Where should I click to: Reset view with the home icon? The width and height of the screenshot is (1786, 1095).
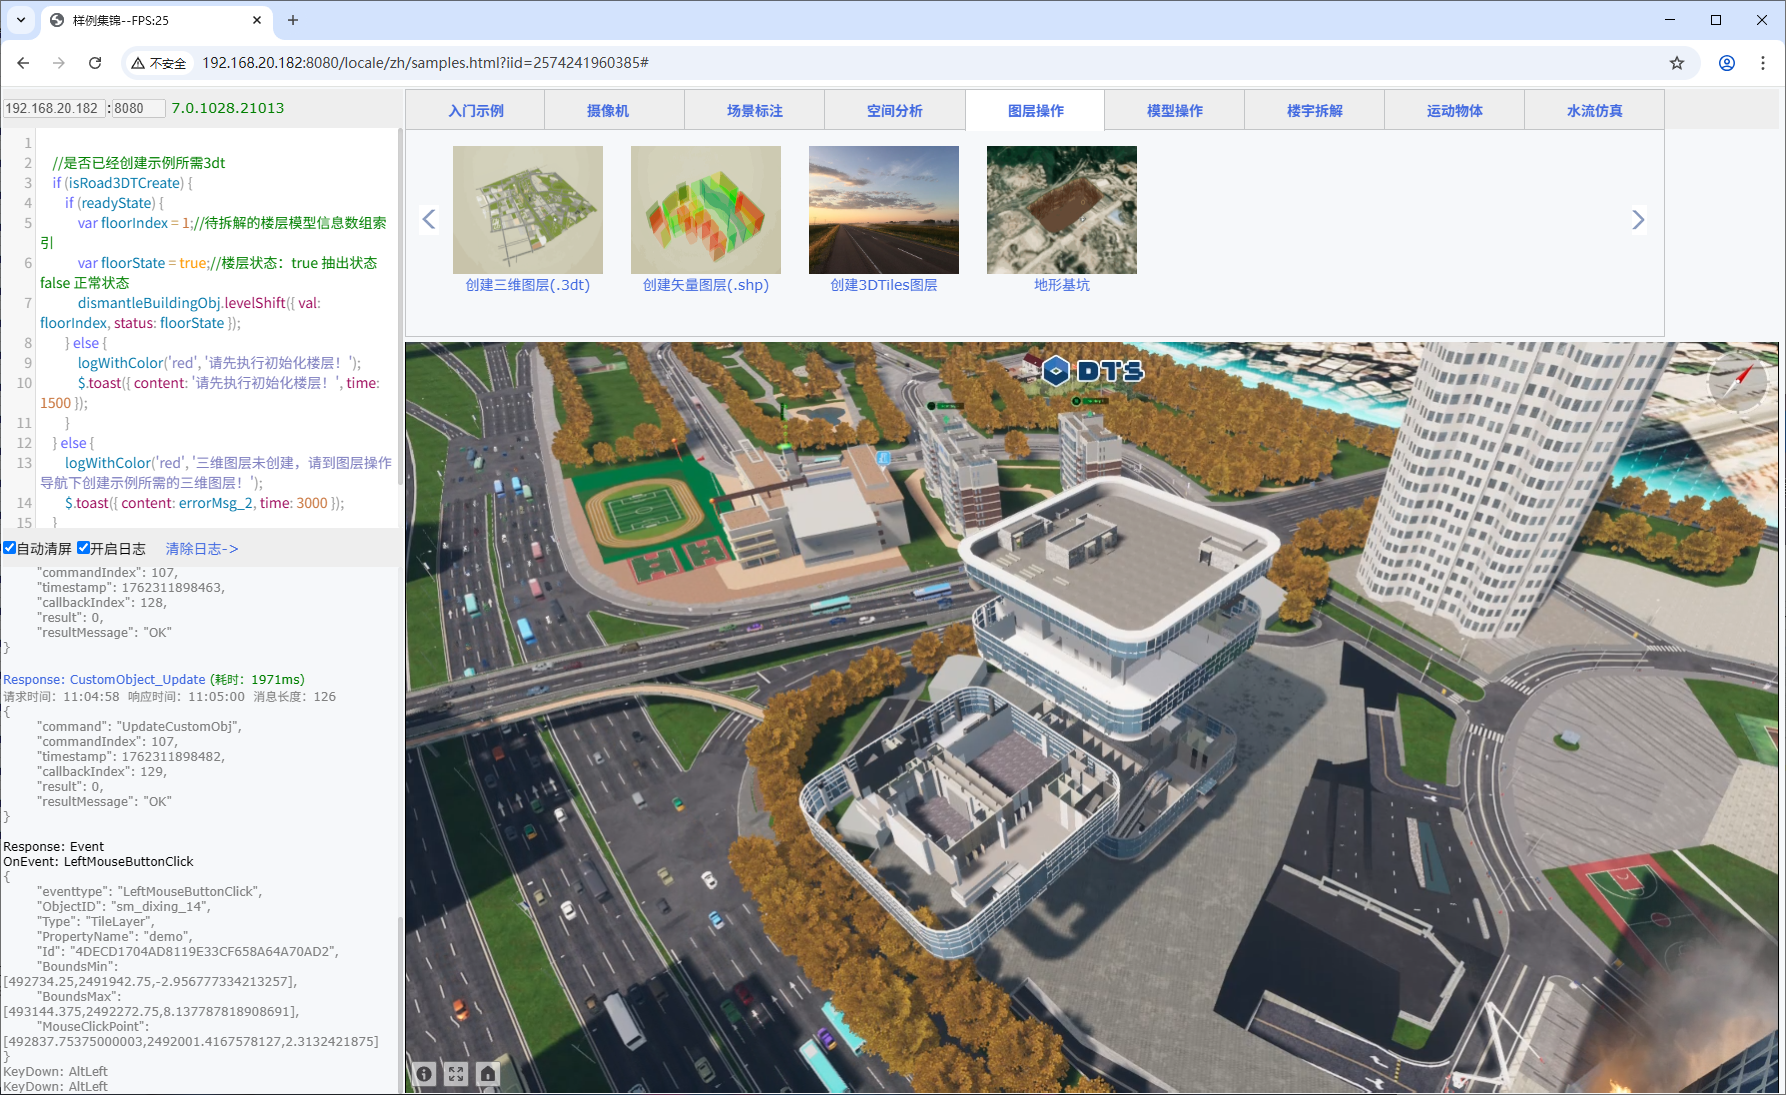(488, 1074)
